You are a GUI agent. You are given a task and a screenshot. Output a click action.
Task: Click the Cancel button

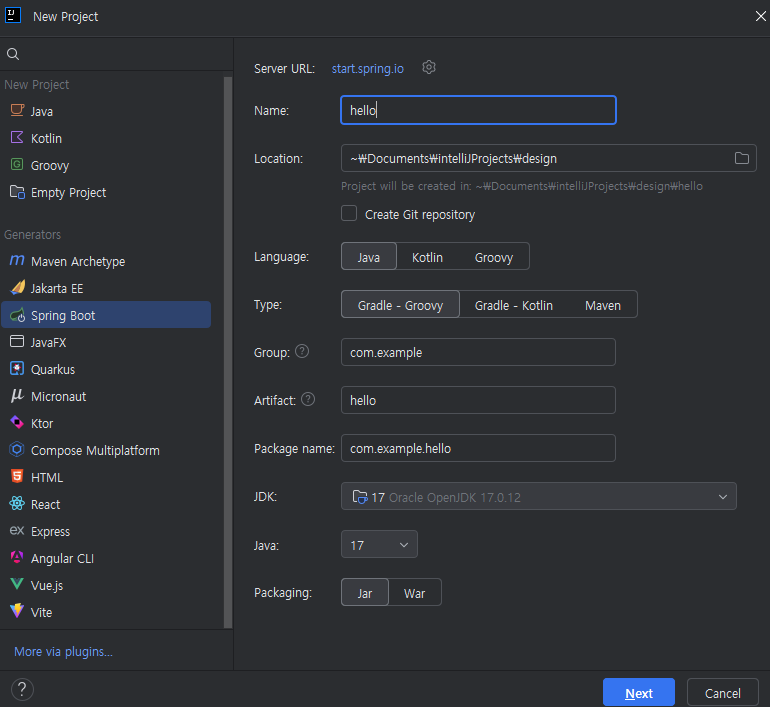722,693
